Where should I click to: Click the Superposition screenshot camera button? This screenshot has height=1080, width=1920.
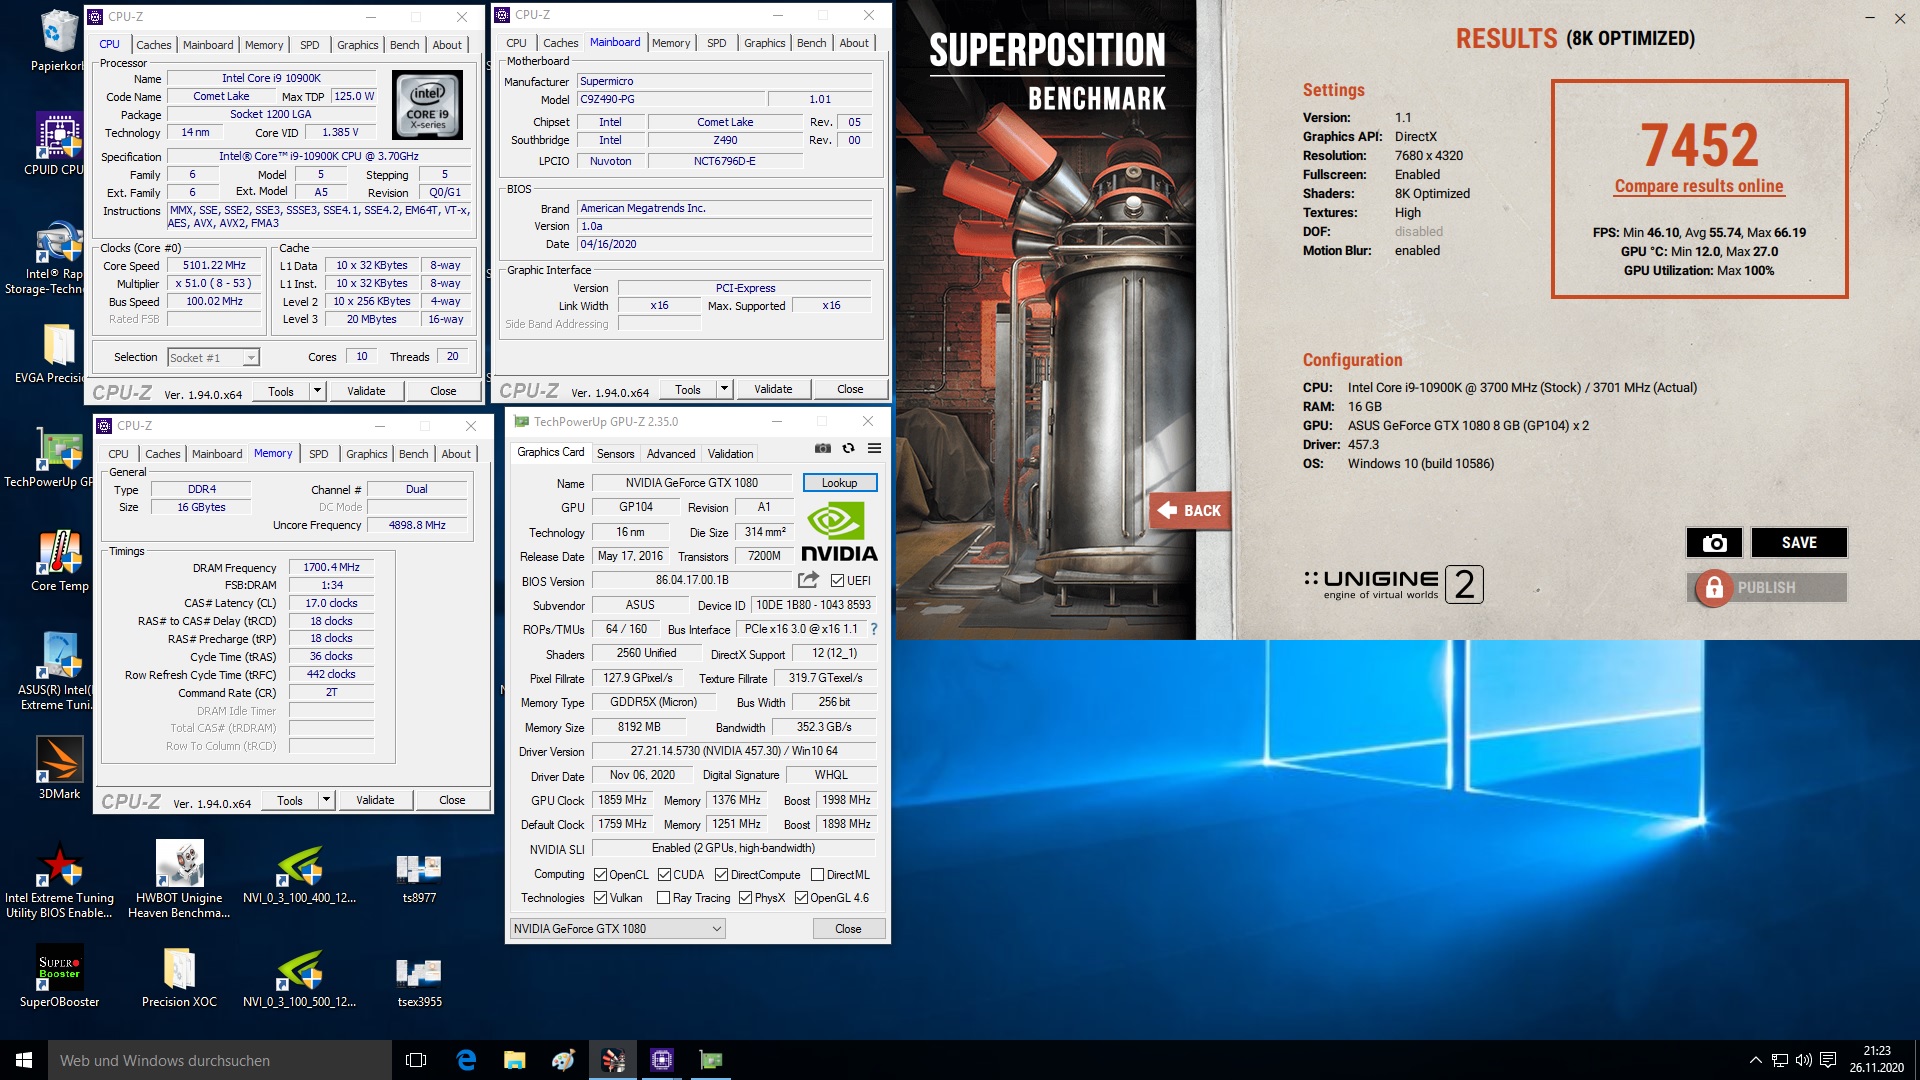coord(1714,543)
